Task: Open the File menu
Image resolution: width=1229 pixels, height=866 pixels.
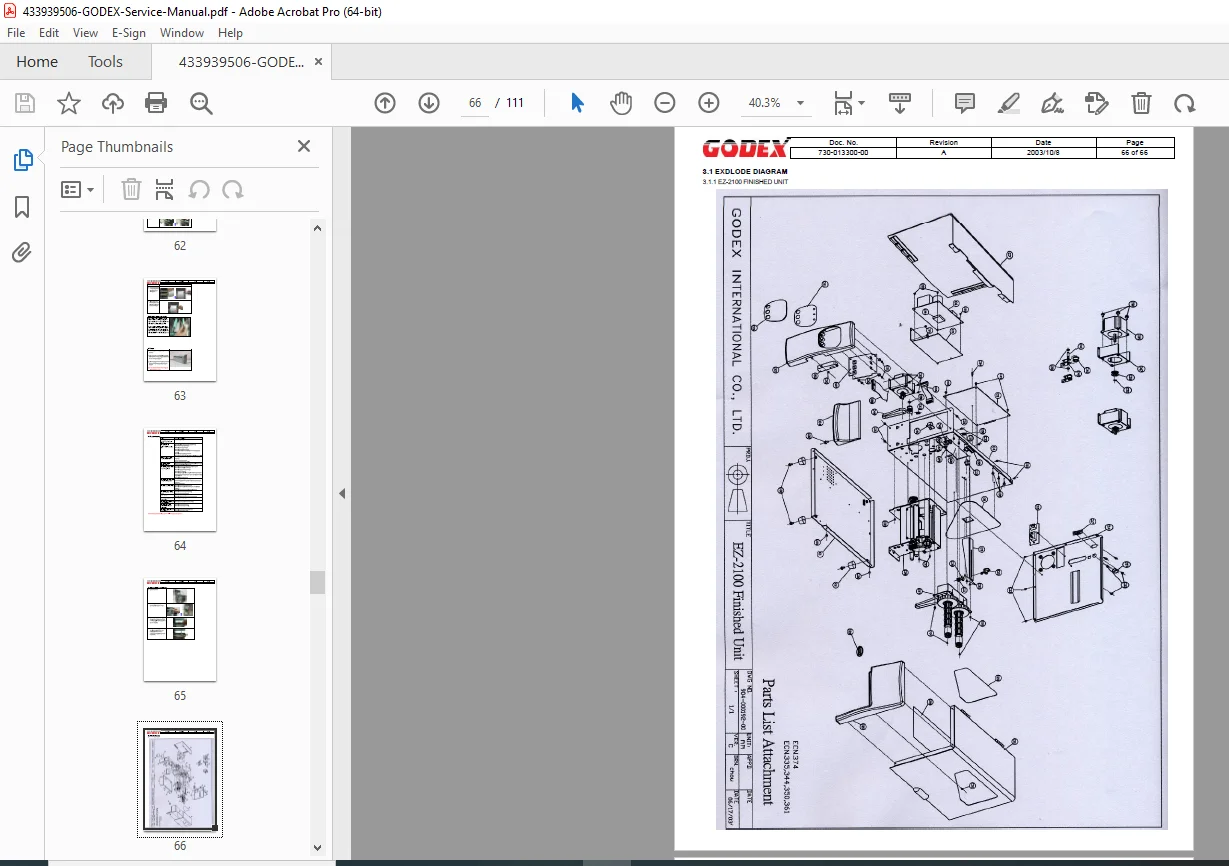Action: (17, 33)
